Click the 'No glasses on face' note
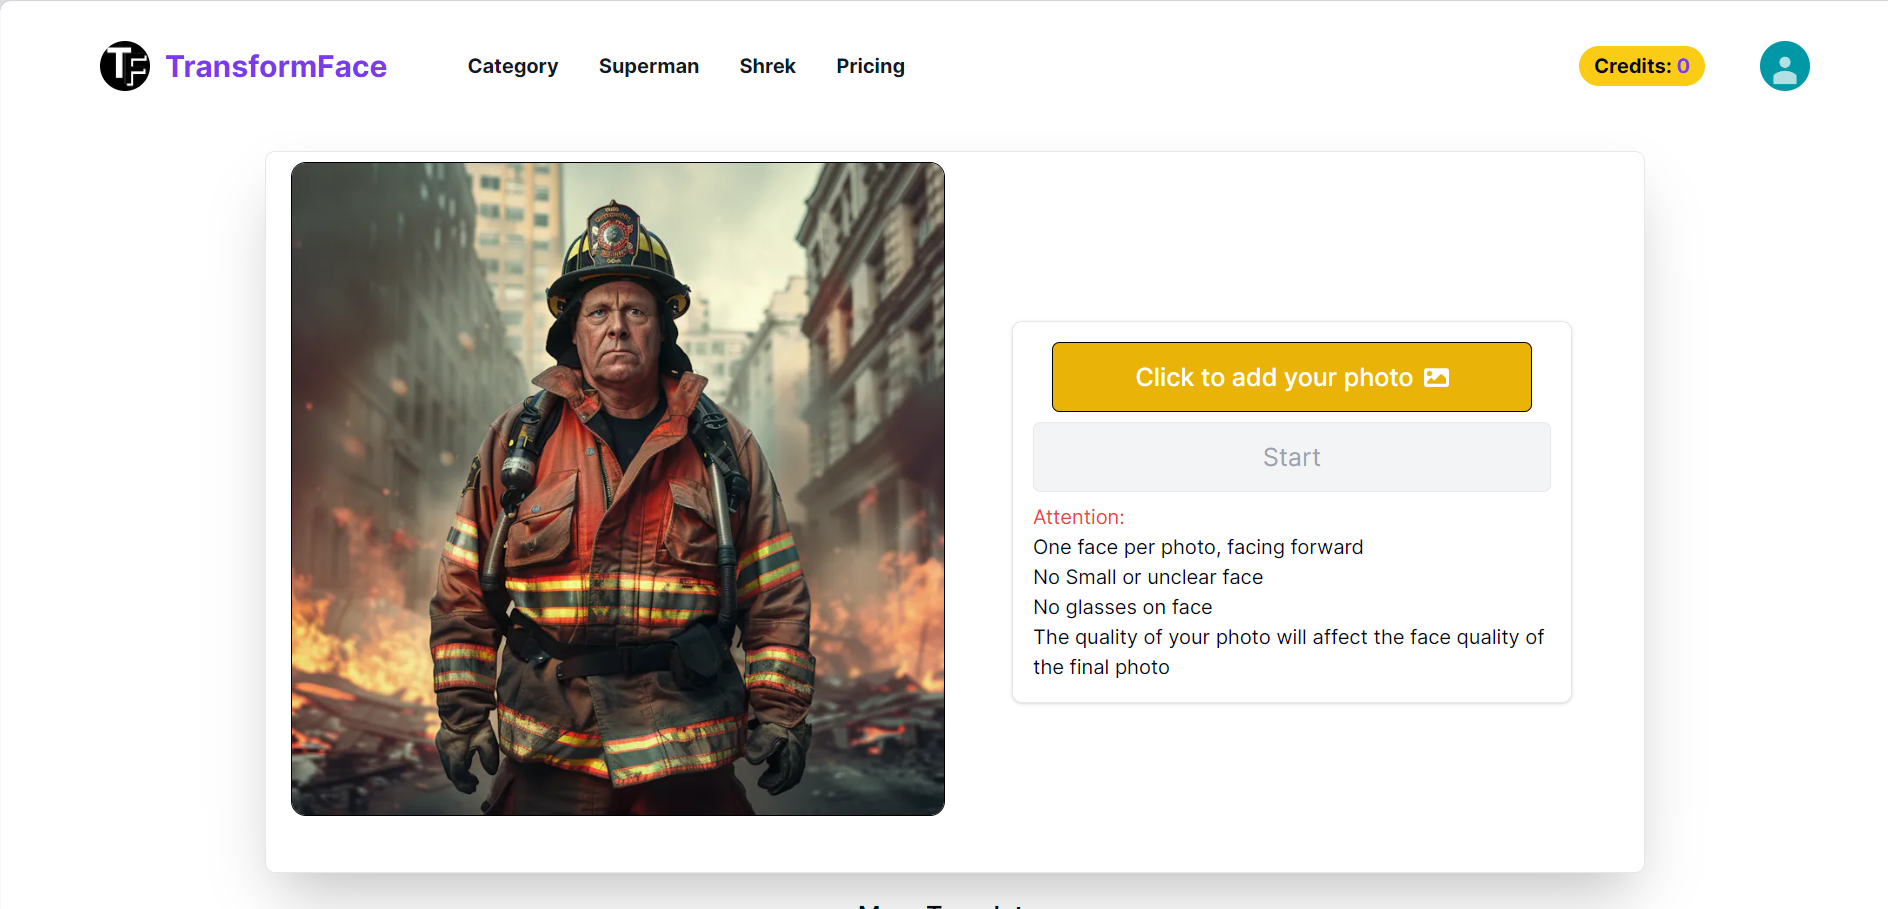Image resolution: width=1888 pixels, height=909 pixels. pos(1122,607)
